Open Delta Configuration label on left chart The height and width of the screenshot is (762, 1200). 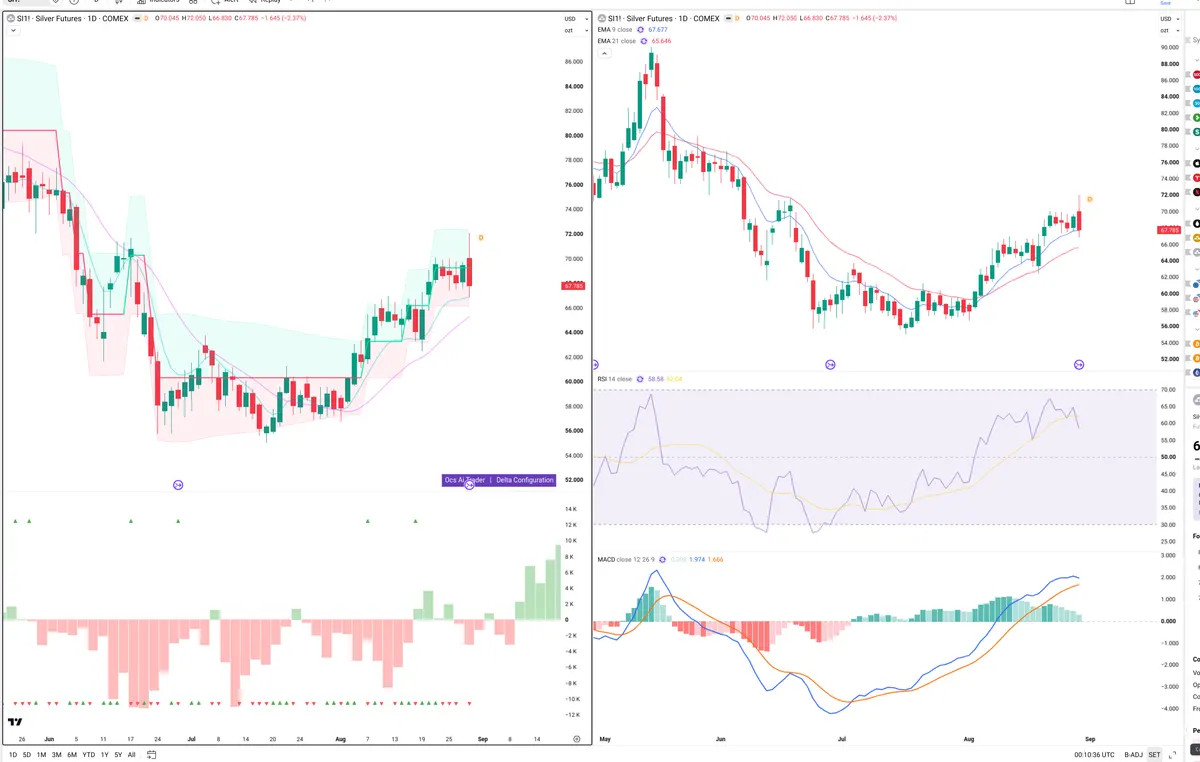[x=525, y=480]
